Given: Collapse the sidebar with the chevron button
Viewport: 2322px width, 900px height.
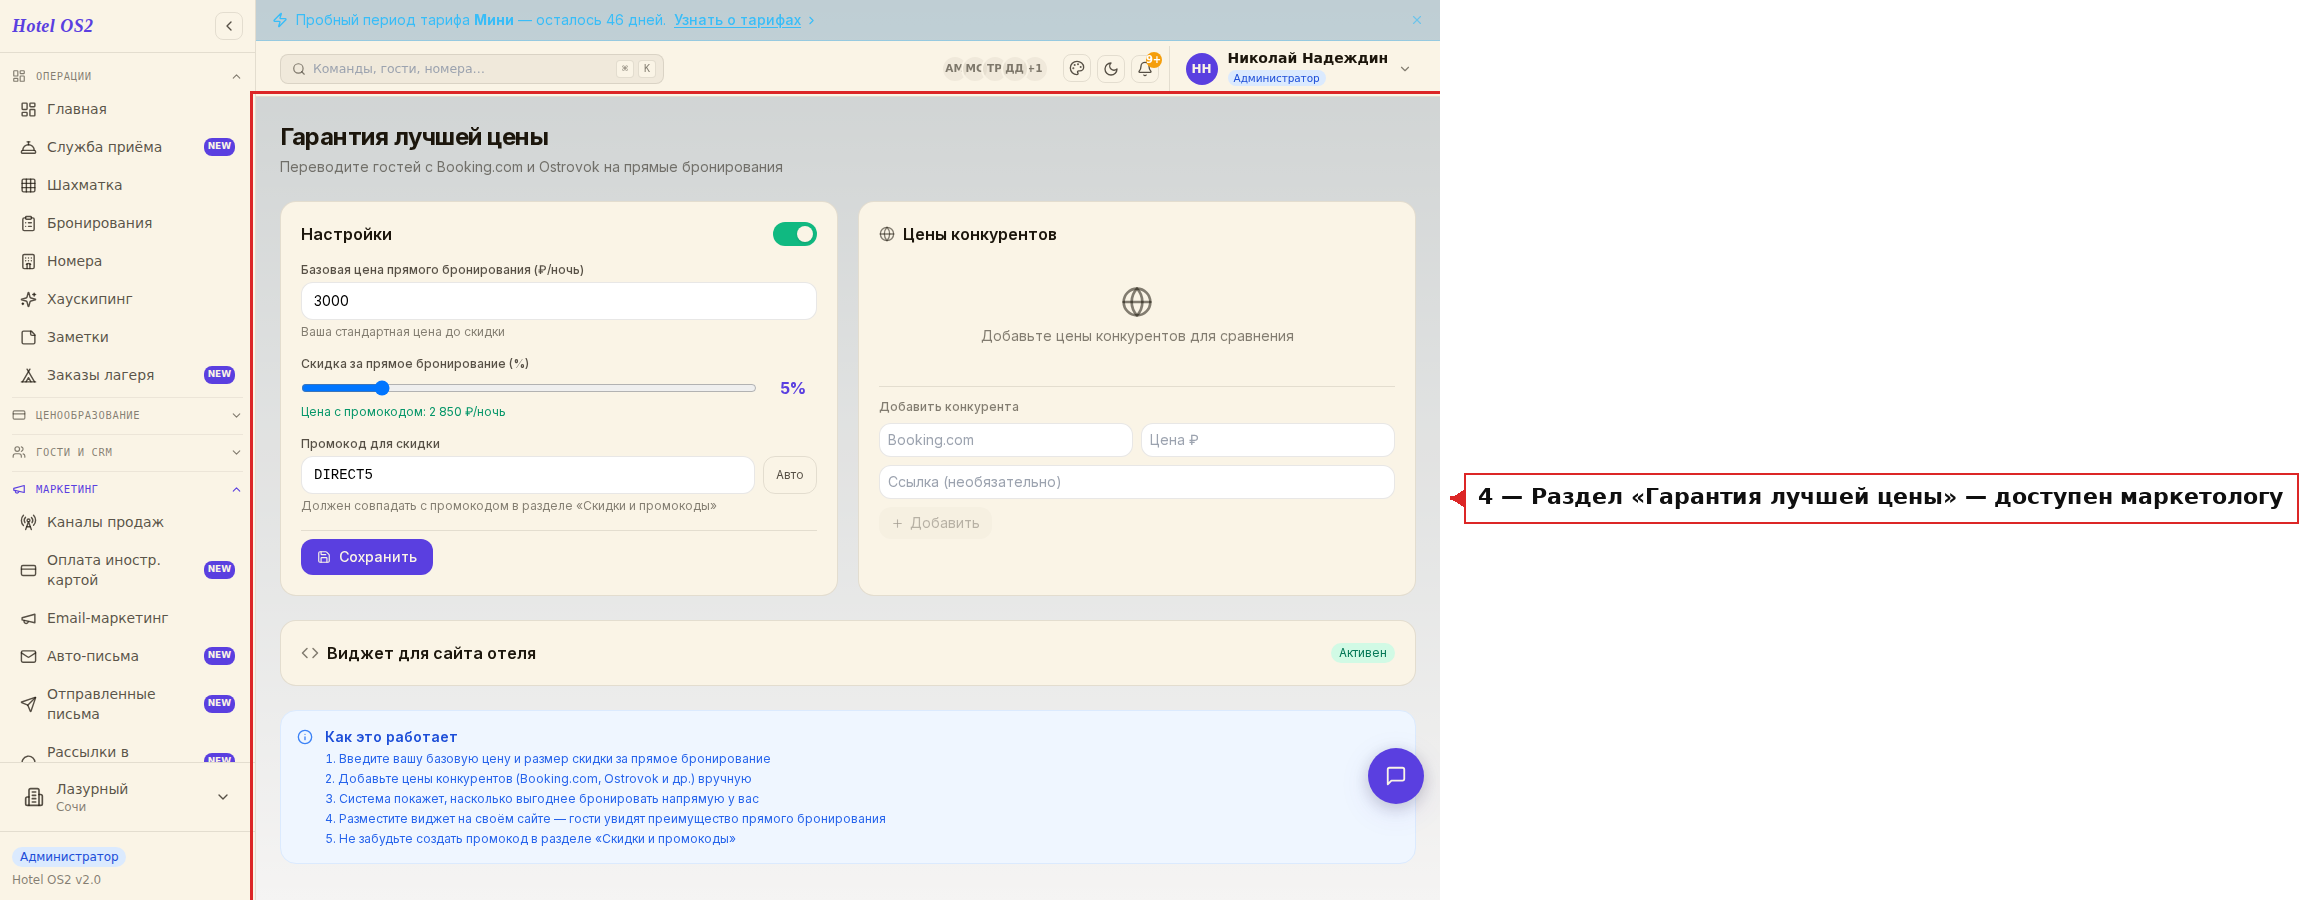Looking at the screenshot, I should tap(229, 26).
